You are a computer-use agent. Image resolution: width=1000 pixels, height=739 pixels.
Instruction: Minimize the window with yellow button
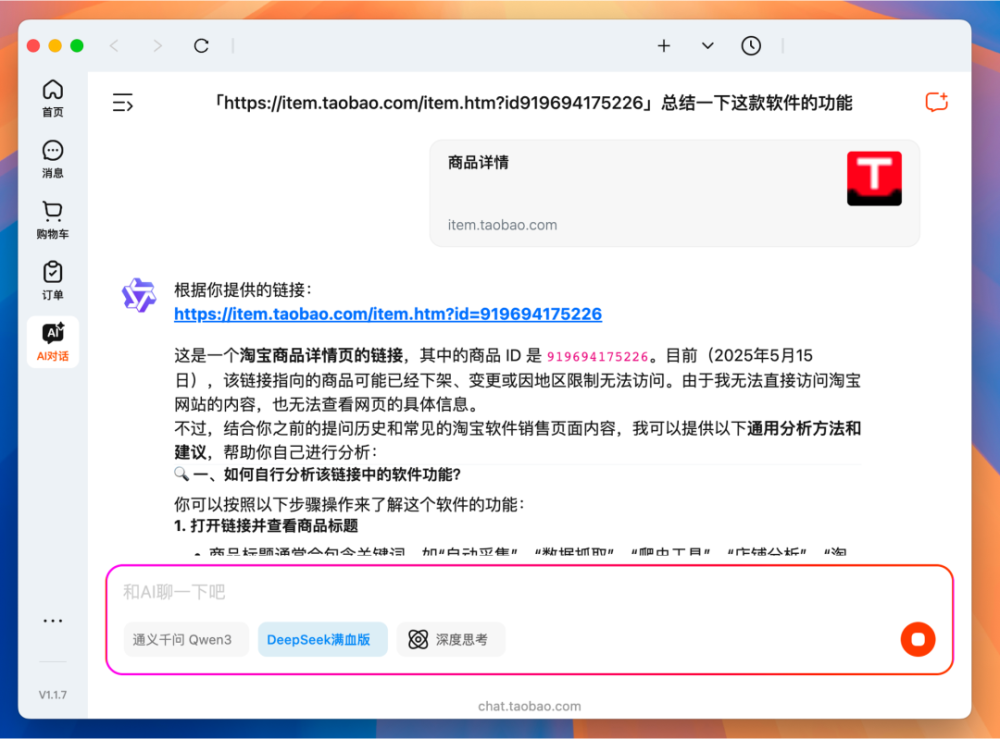pos(55,46)
